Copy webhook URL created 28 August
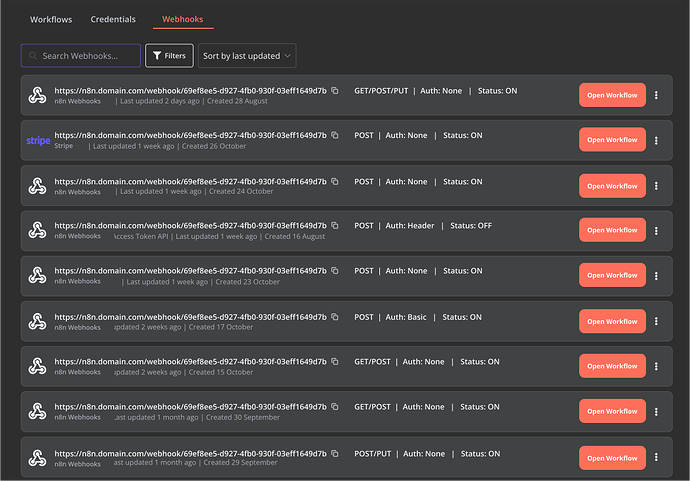The width and height of the screenshot is (690, 481). (335, 91)
